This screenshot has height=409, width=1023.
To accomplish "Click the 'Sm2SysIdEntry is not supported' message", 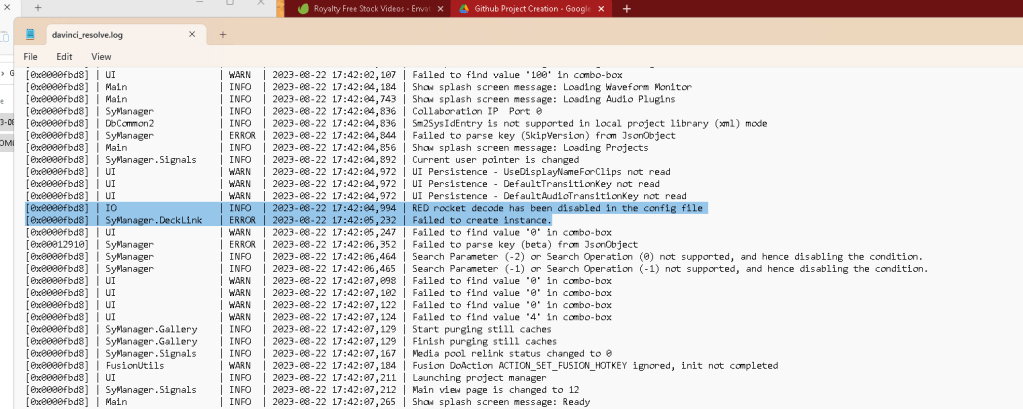I will [x=589, y=123].
